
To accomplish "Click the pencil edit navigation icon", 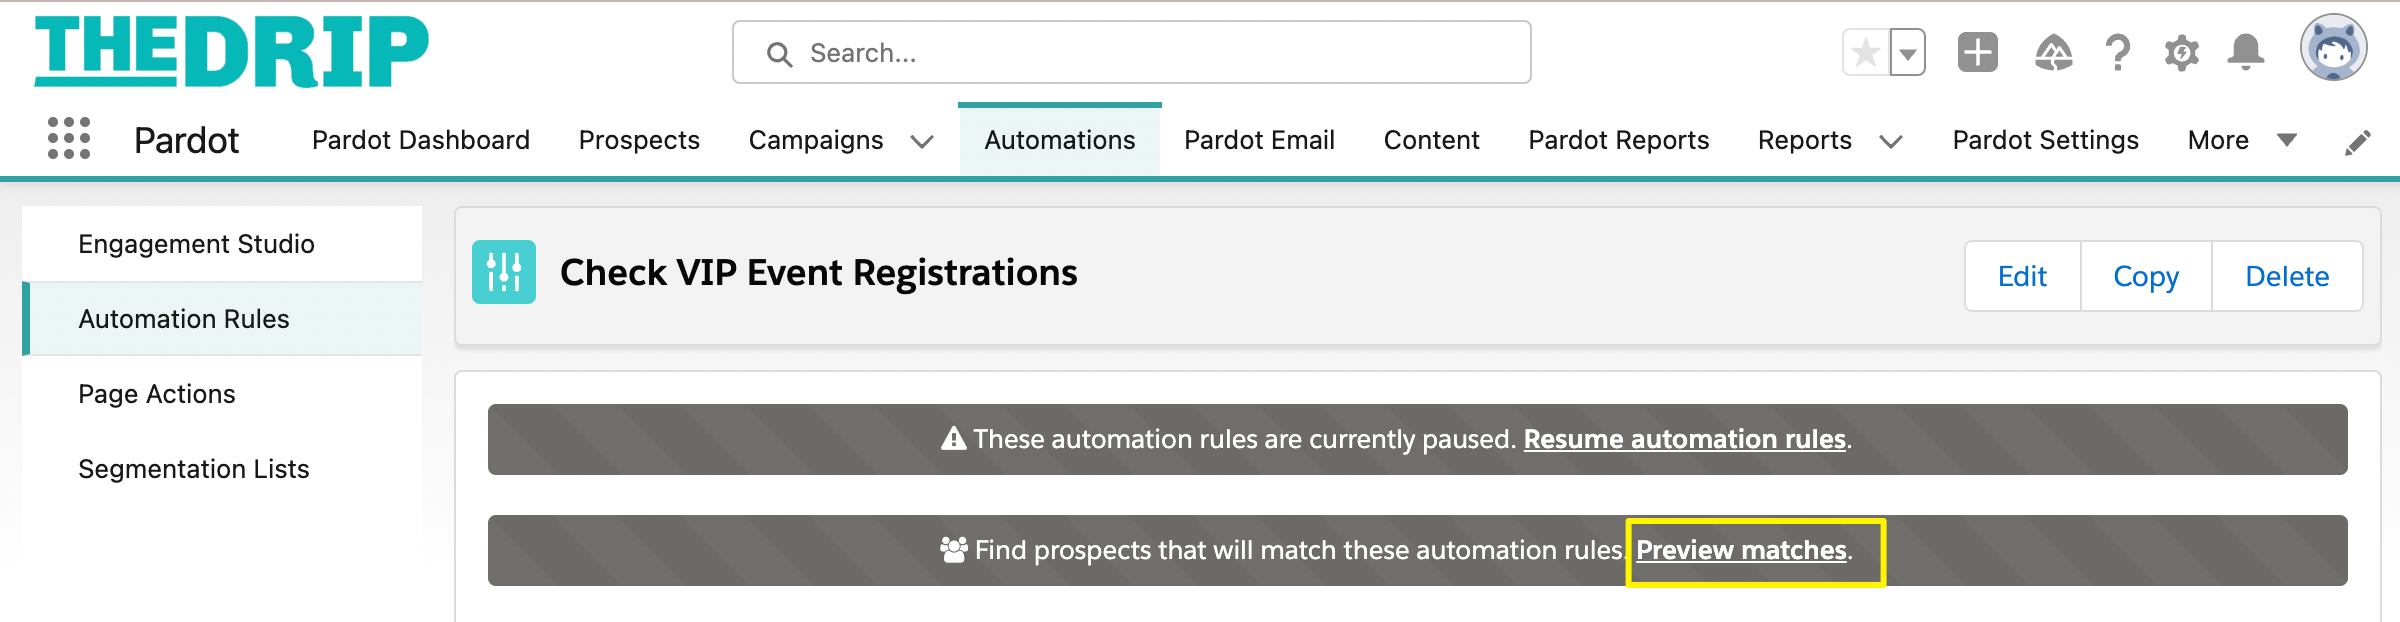I will click(x=2358, y=142).
